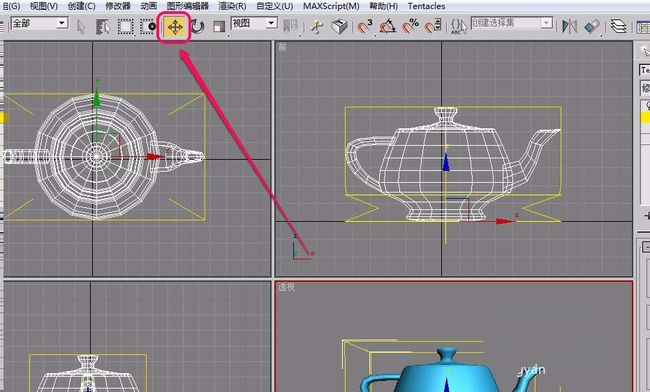Toggle Angle Snap
650x392 pixels.
click(388, 27)
